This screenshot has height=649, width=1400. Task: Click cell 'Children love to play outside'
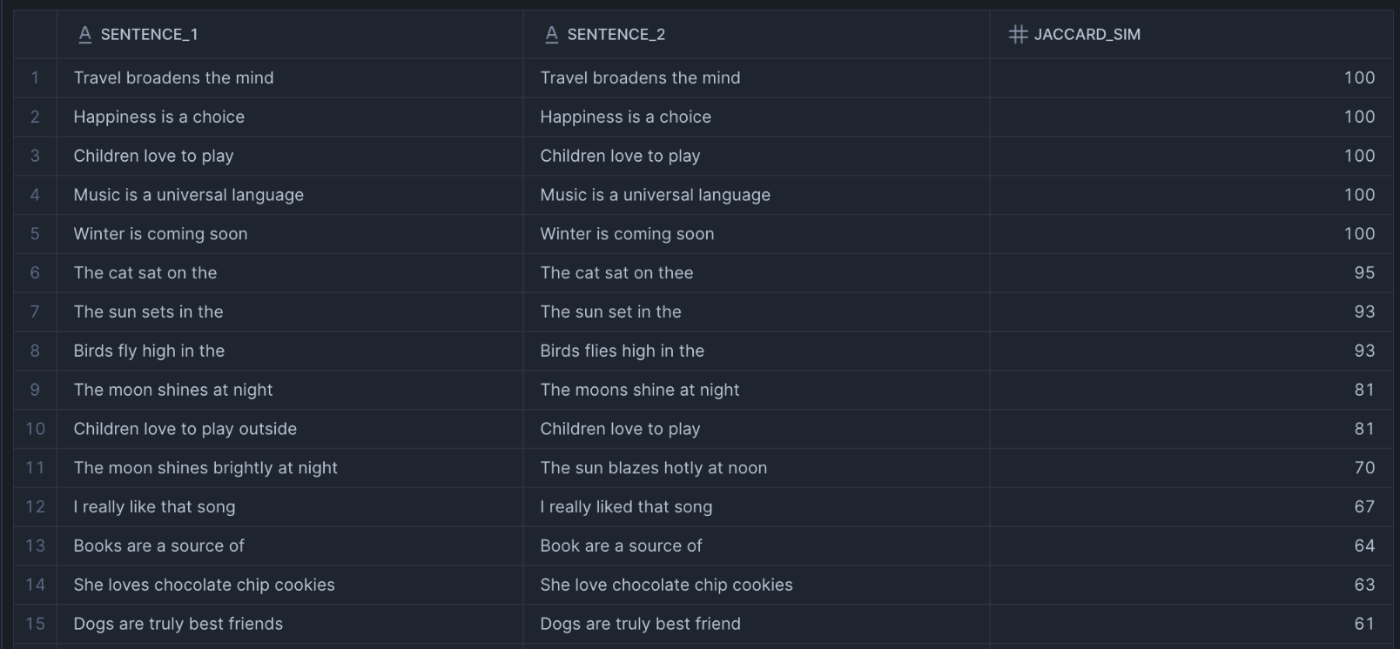[185, 429]
